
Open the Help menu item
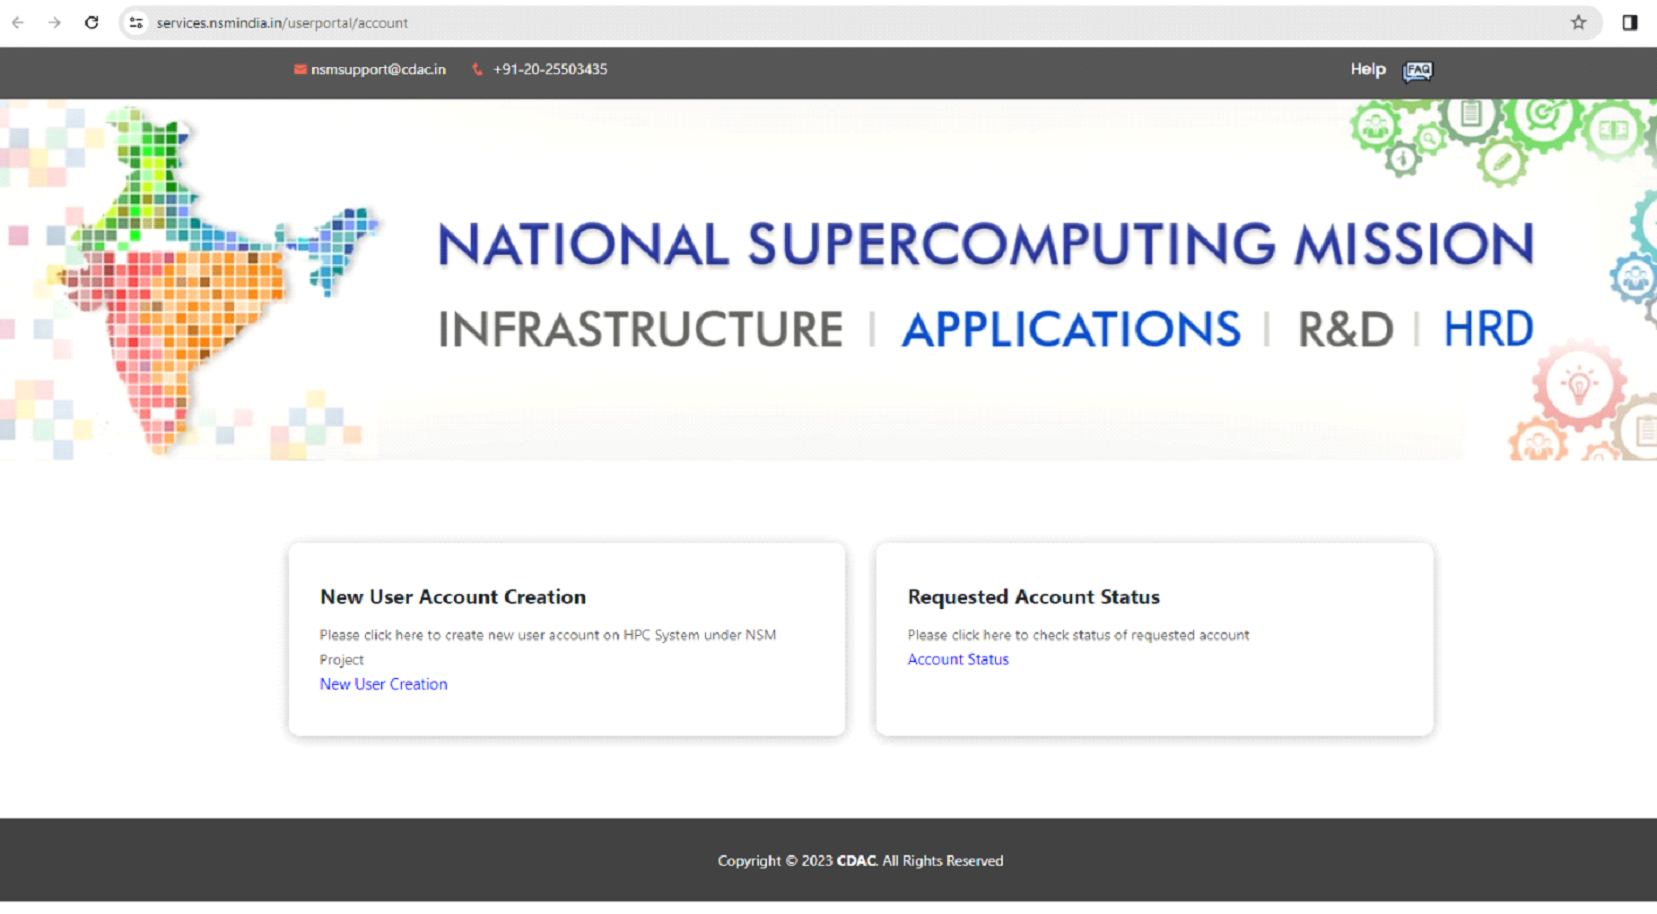1367,69
